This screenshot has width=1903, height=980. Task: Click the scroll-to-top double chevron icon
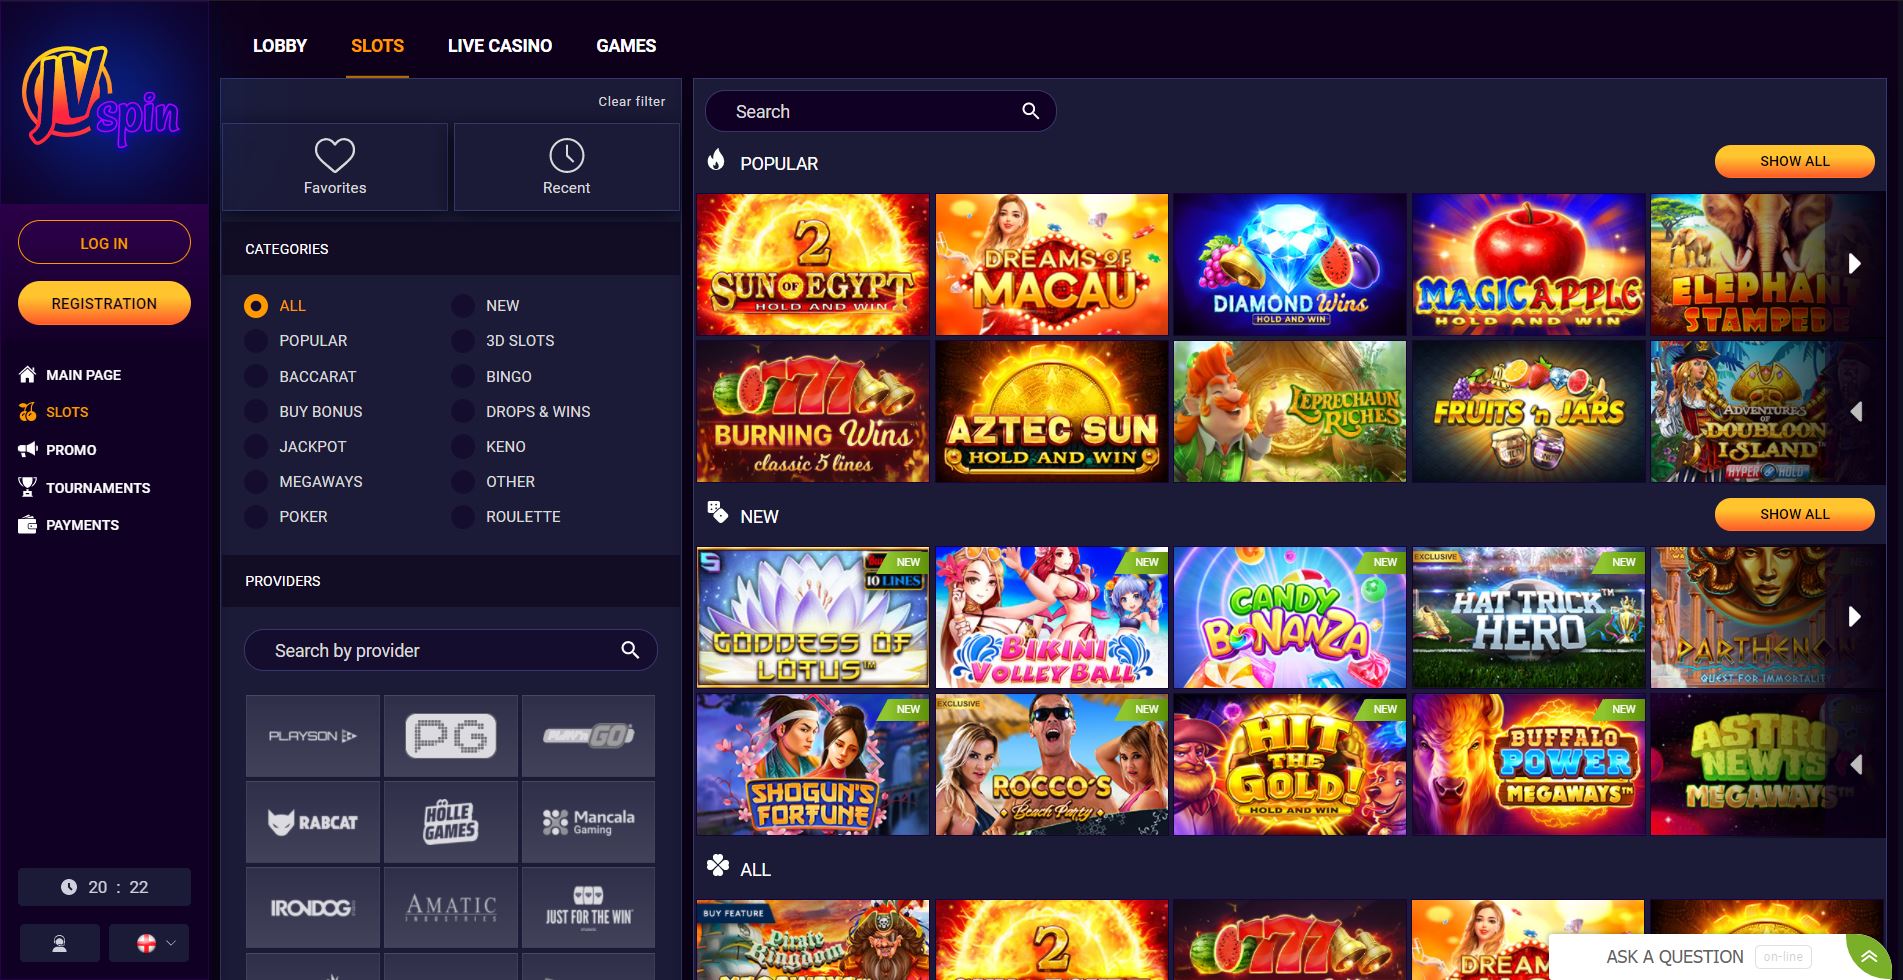click(1868, 957)
